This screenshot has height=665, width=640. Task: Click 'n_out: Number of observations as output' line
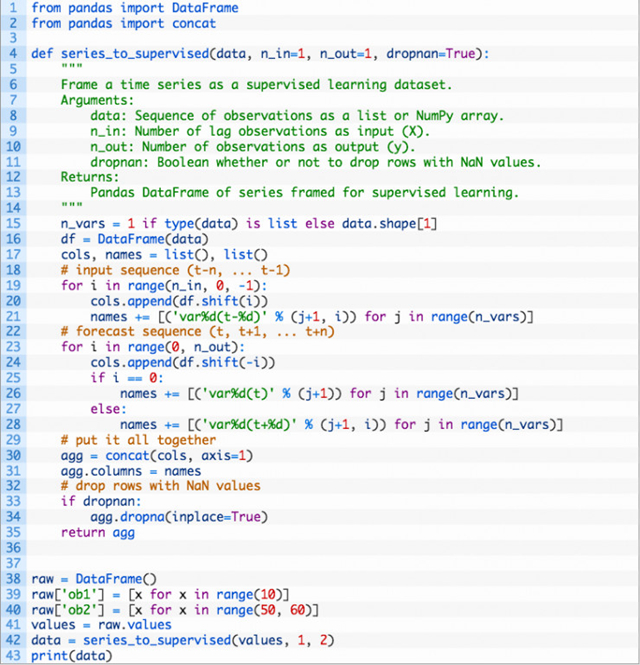(253, 146)
